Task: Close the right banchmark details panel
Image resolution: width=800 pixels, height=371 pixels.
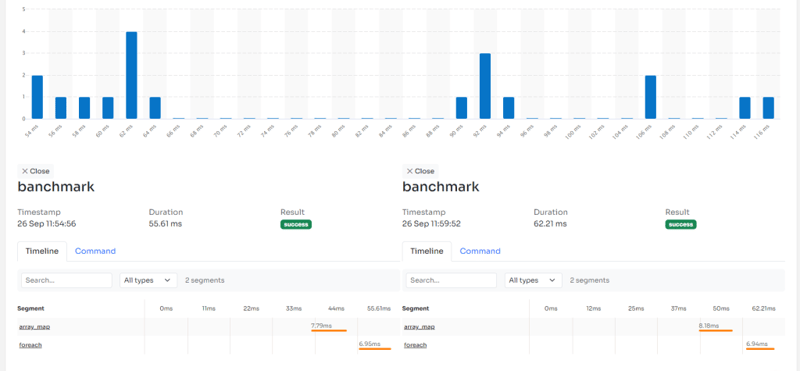Action: pyautogui.click(x=420, y=171)
